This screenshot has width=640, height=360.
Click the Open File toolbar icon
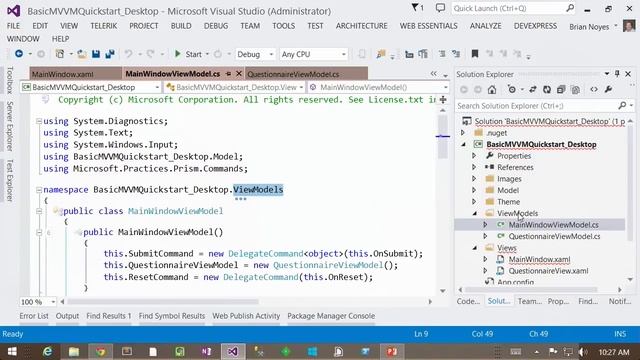[x=82, y=54]
